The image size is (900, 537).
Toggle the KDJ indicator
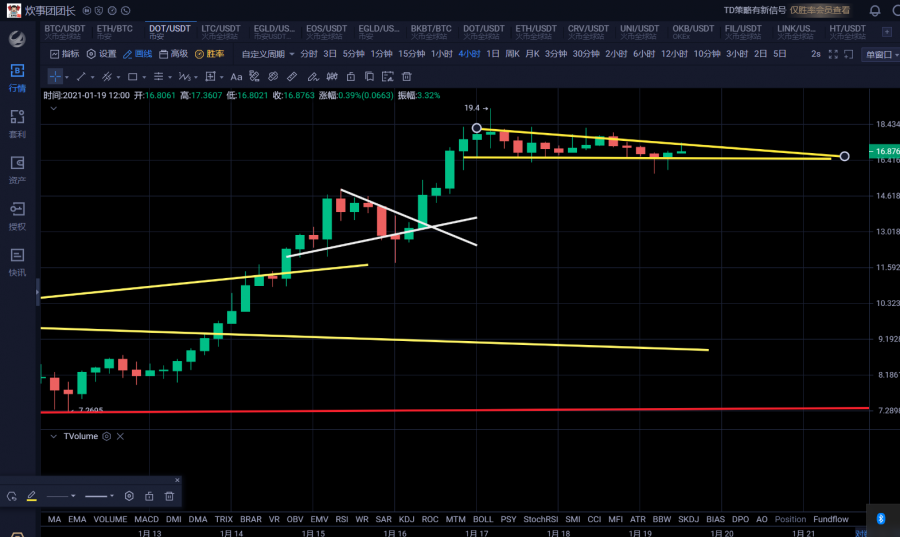[406, 519]
